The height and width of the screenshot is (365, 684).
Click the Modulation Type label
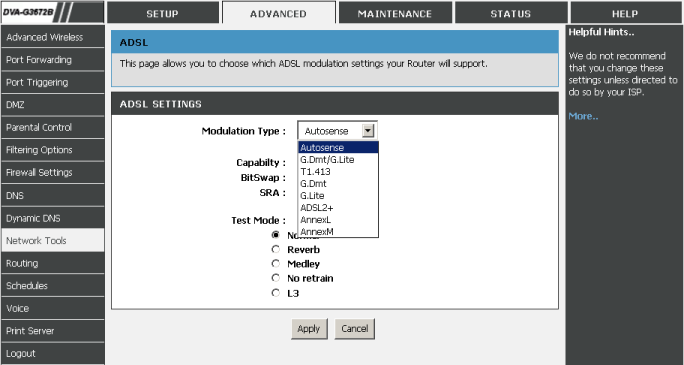(x=243, y=131)
